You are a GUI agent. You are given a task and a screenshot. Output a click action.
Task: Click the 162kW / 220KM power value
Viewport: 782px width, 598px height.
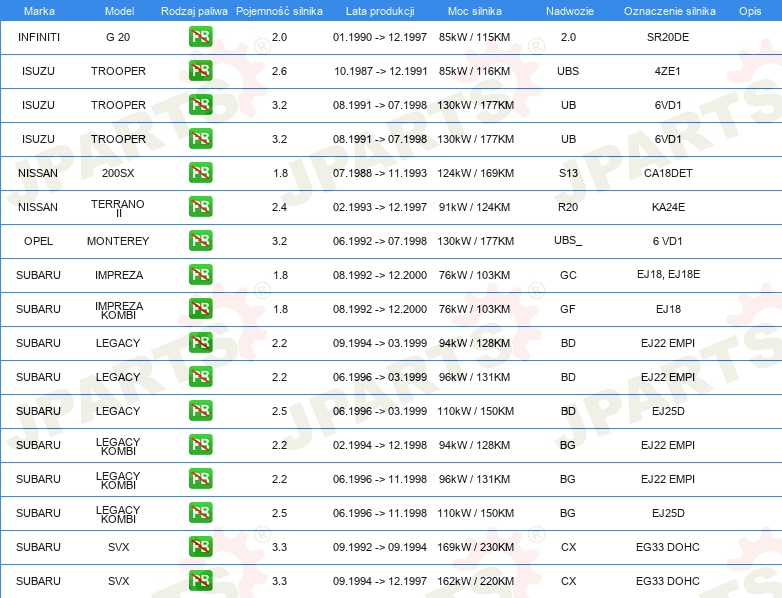(x=475, y=581)
